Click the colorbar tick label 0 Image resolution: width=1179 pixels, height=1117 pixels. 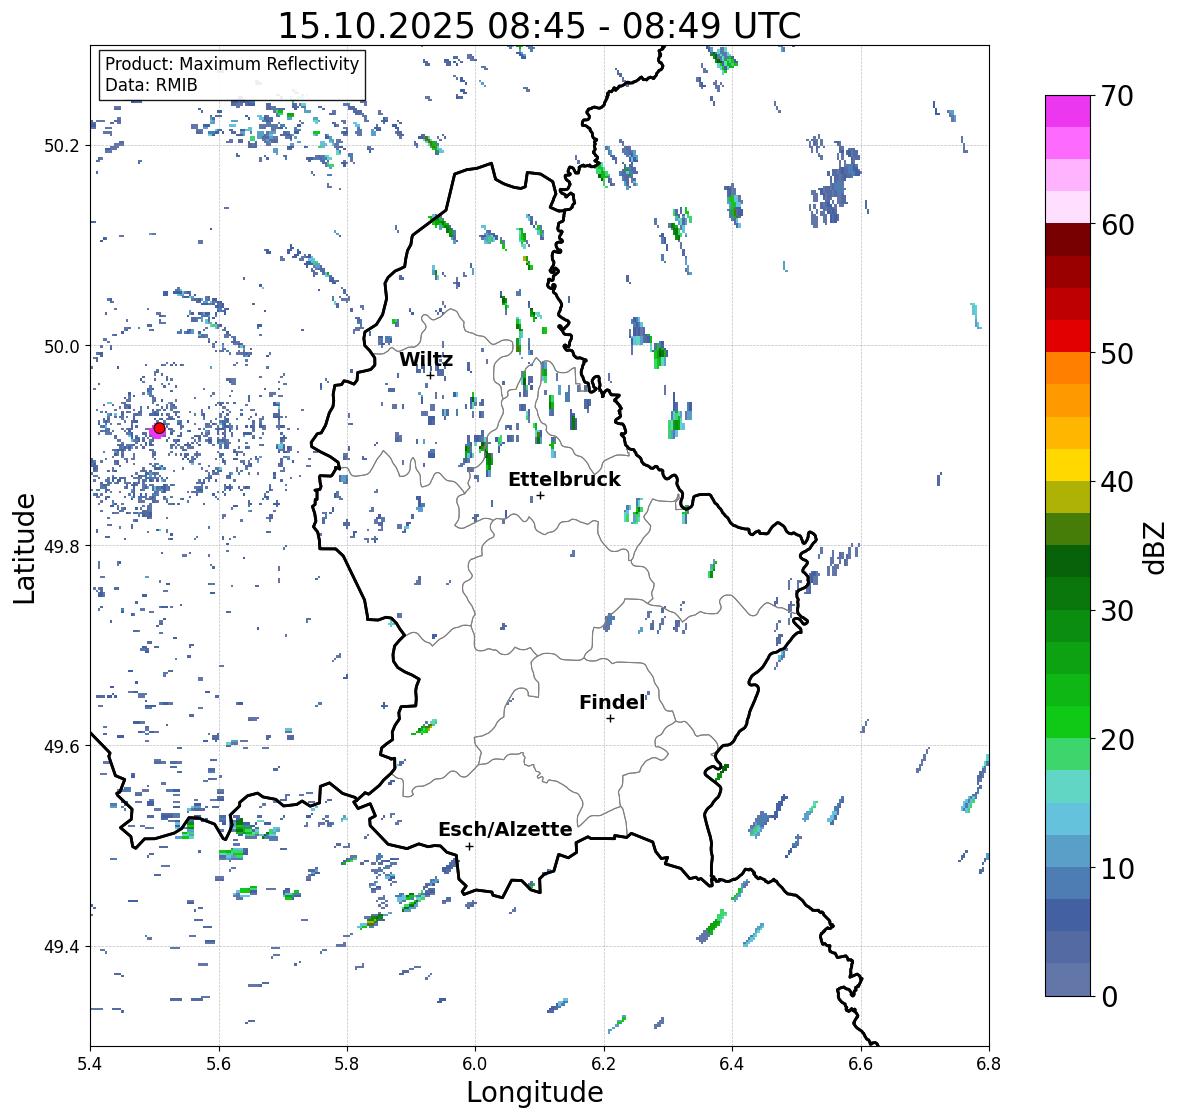pyautogui.click(x=1110, y=997)
